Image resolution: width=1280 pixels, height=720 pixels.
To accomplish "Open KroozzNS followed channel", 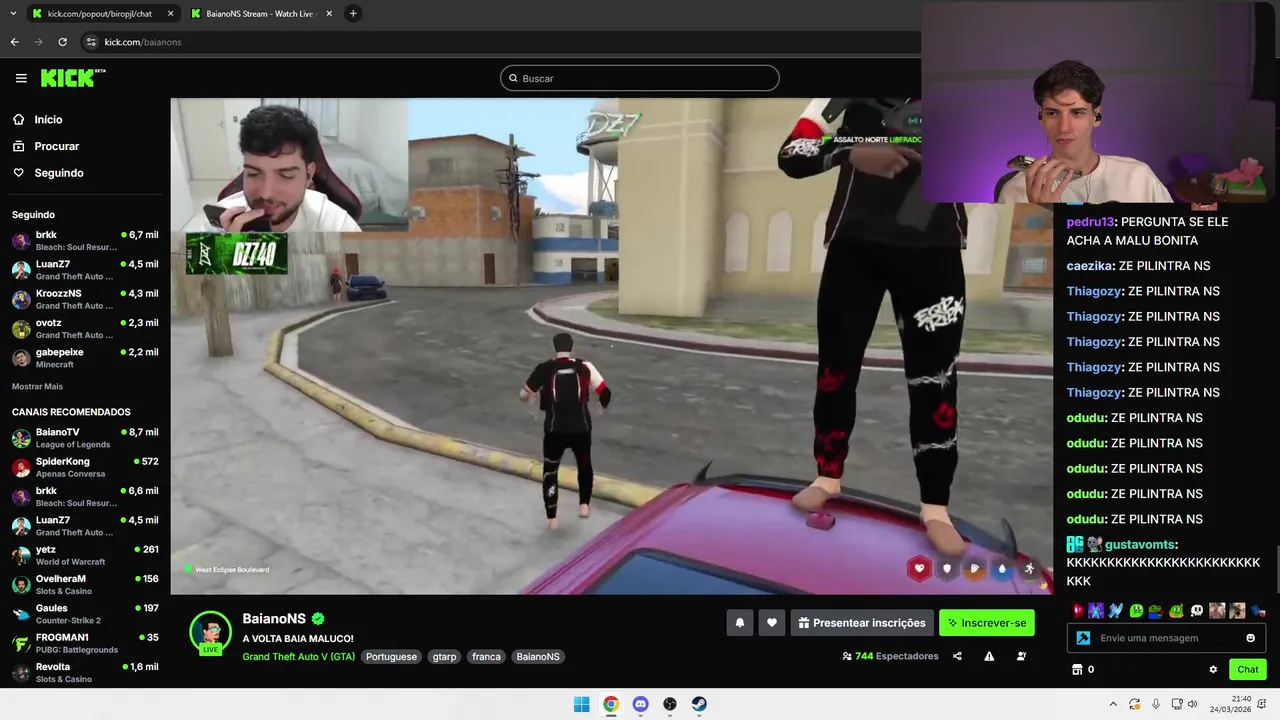I will click(x=85, y=299).
